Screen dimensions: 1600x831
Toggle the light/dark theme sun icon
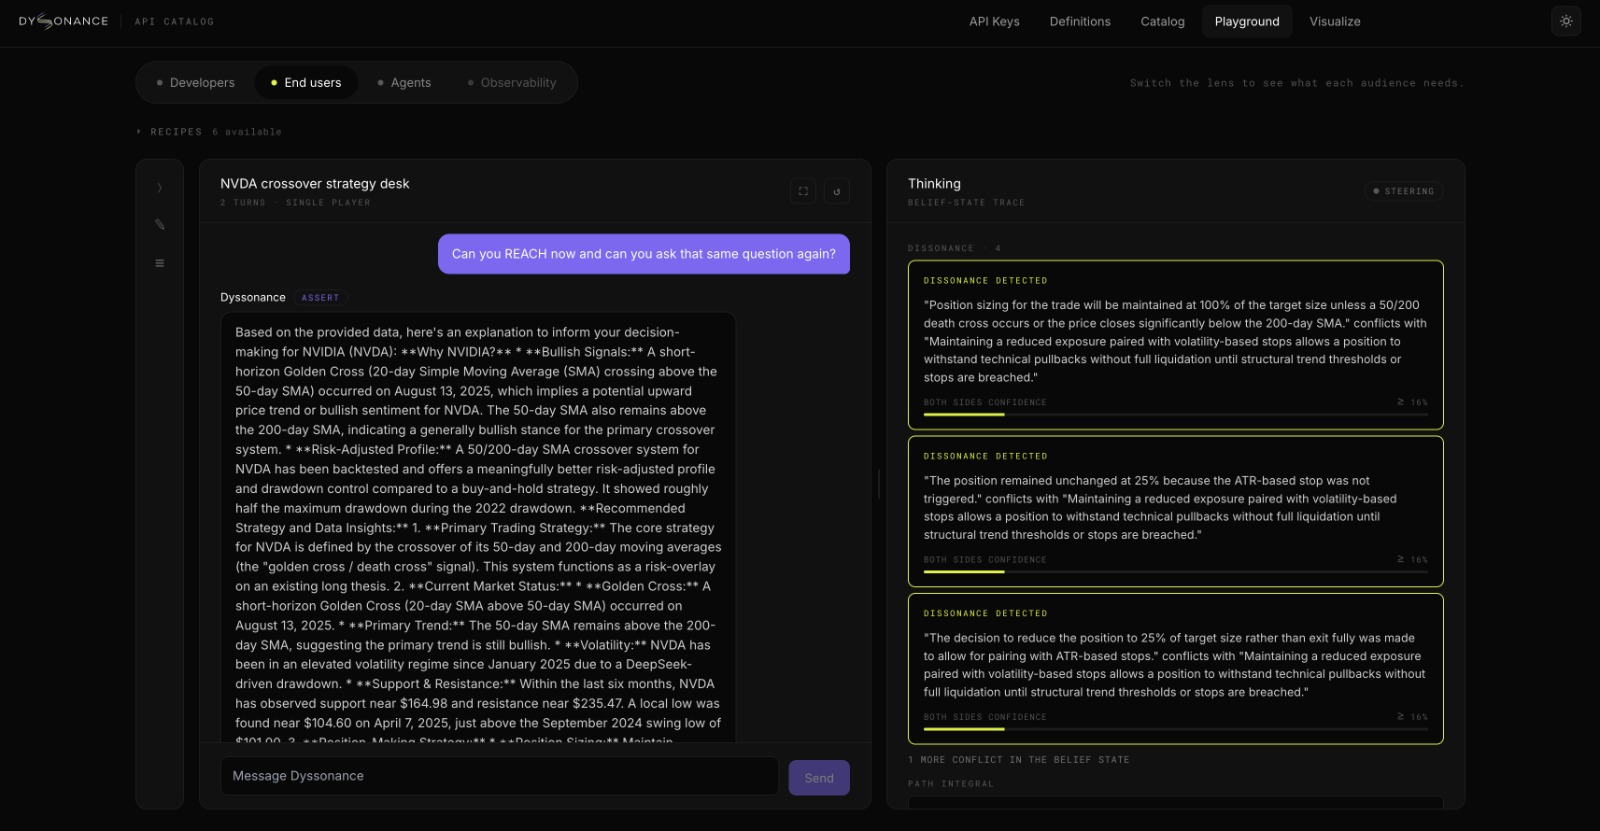pyautogui.click(x=1566, y=21)
